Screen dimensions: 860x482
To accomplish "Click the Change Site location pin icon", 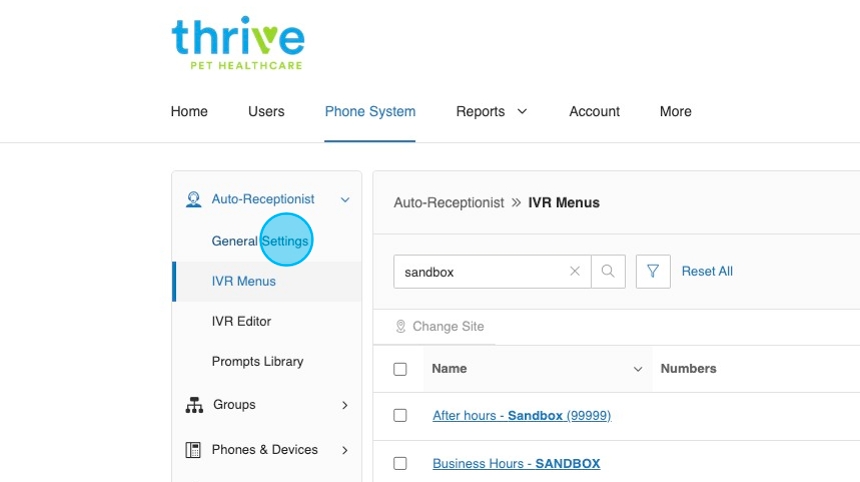I will [401, 327].
